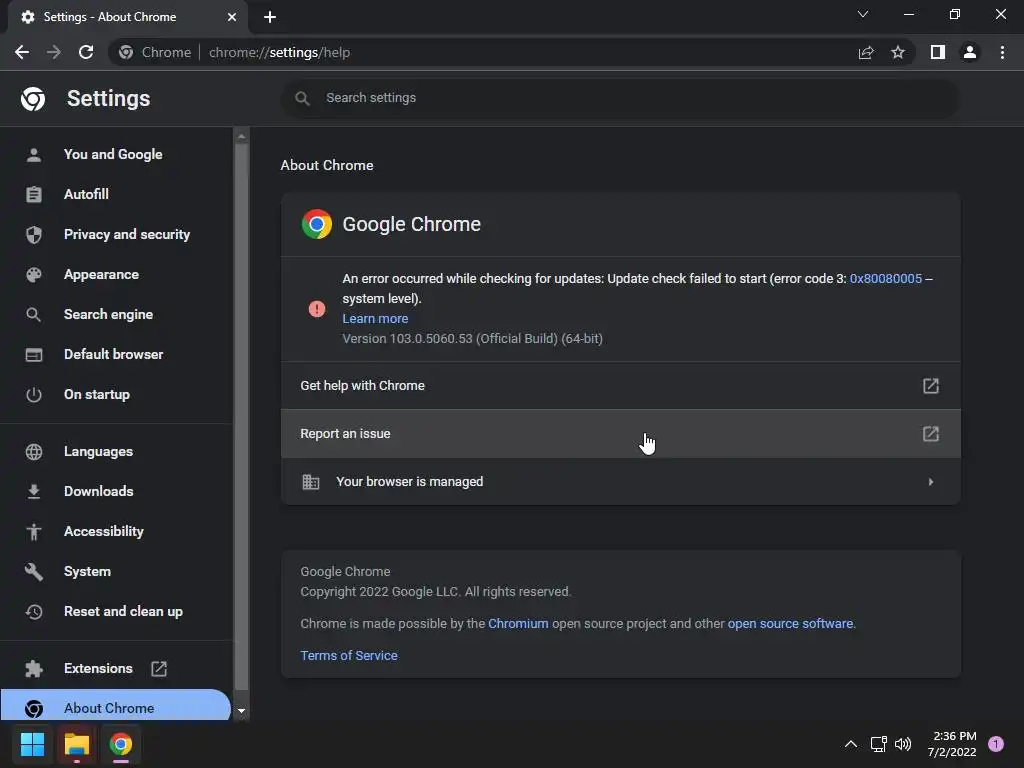The width and height of the screenshot is (1024, 768).
Task: Click the Privacy shield icon
Action: pos(34,234)
